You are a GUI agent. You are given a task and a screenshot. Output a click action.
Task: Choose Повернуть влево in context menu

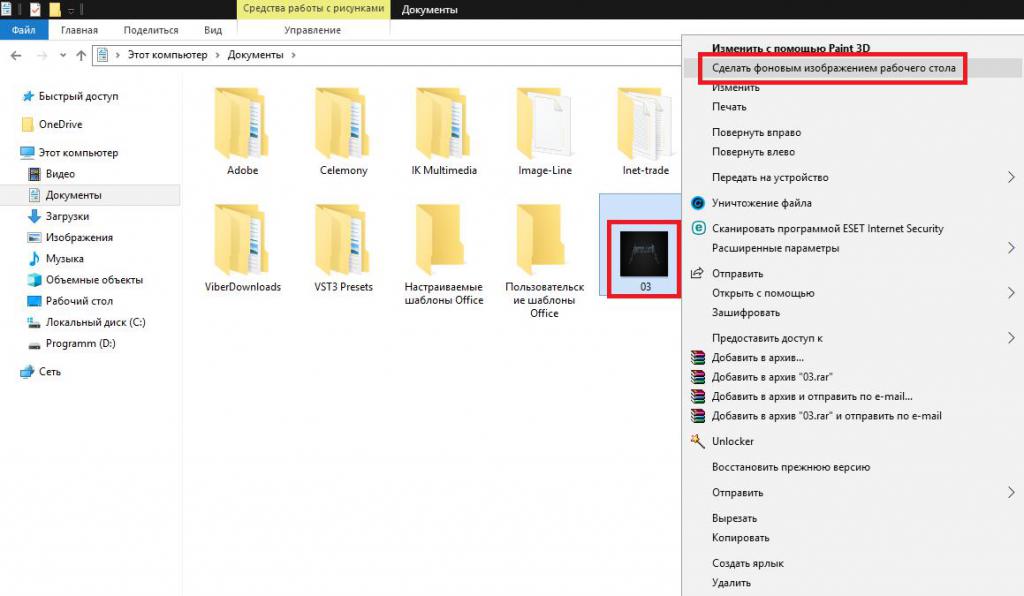click(753, 151)
